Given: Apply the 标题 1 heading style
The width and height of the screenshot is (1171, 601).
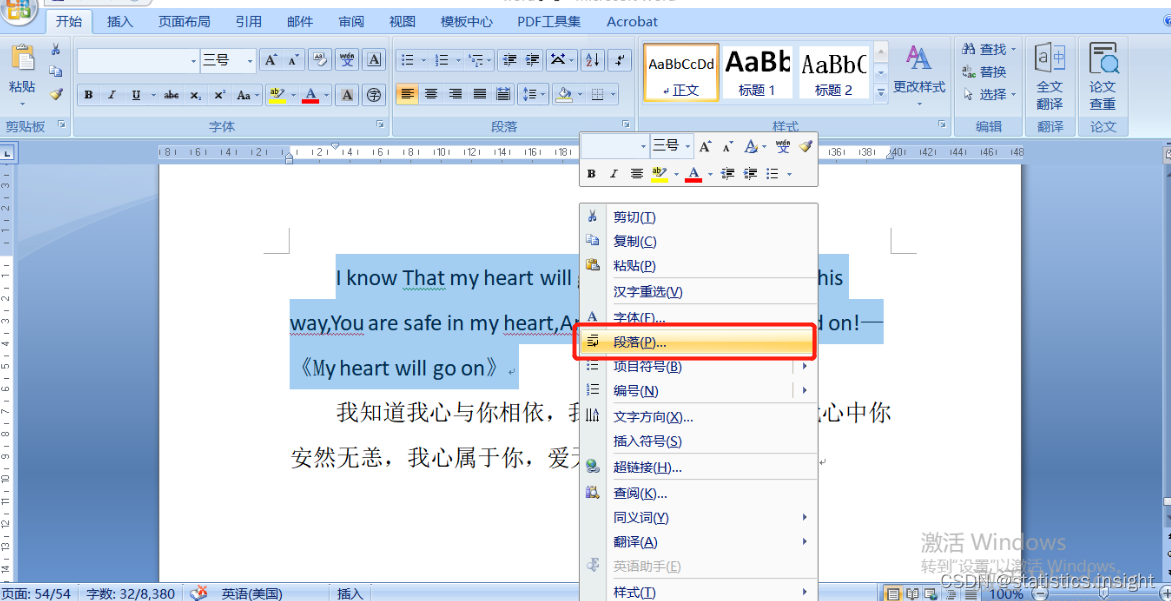Looking at the screenshot, I should pyautogui.click(x=757, y=72).
